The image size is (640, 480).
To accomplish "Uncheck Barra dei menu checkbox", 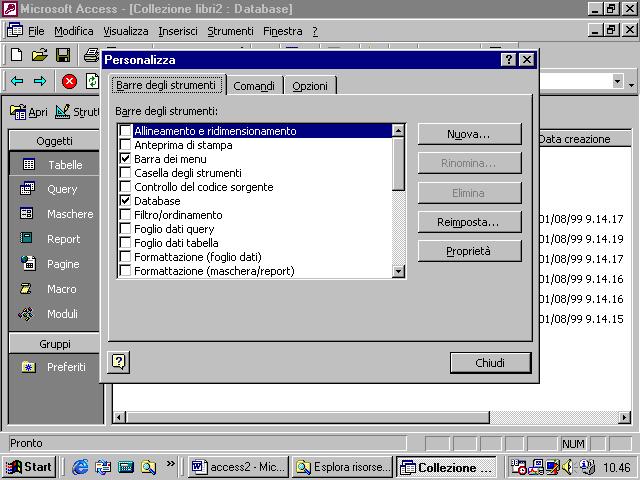I will 126,158.
